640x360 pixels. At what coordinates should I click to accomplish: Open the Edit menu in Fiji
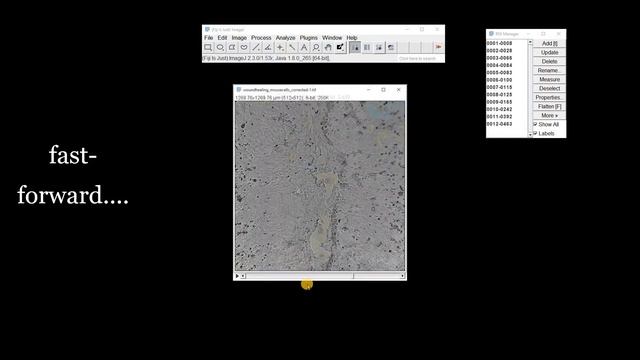222,38
